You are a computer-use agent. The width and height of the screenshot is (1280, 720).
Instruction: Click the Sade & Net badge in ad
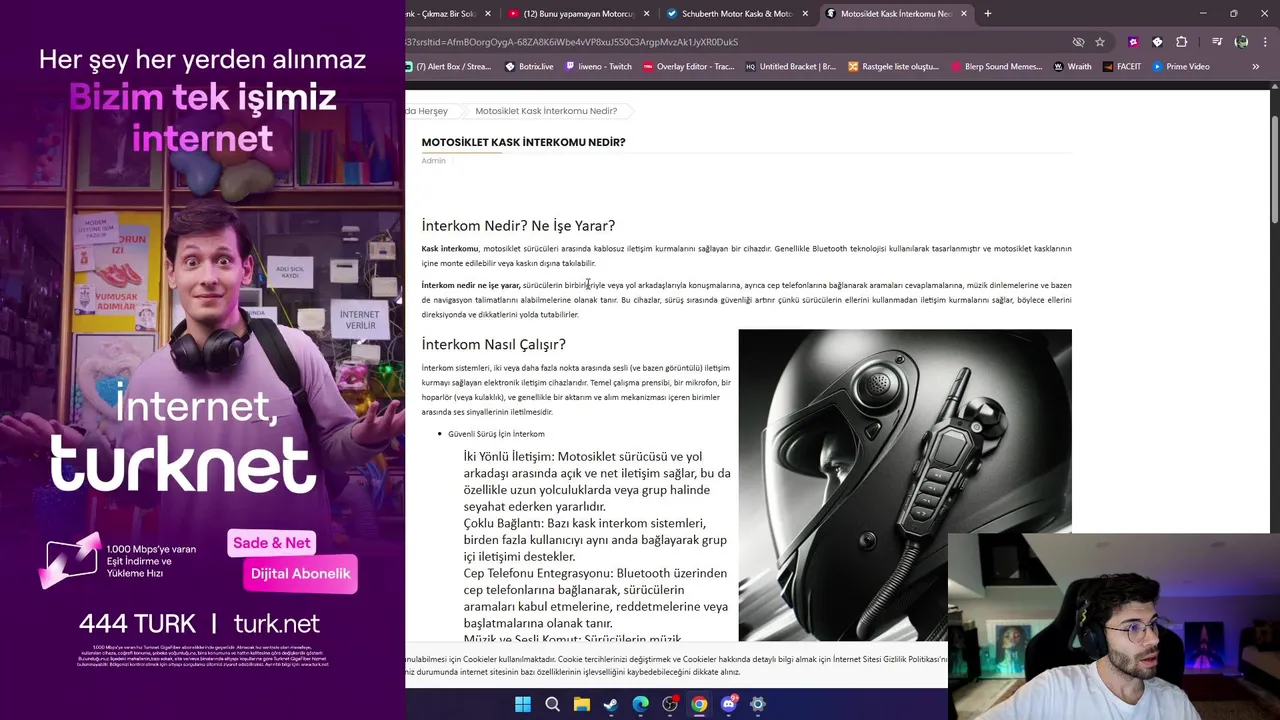tap(272, 543)
